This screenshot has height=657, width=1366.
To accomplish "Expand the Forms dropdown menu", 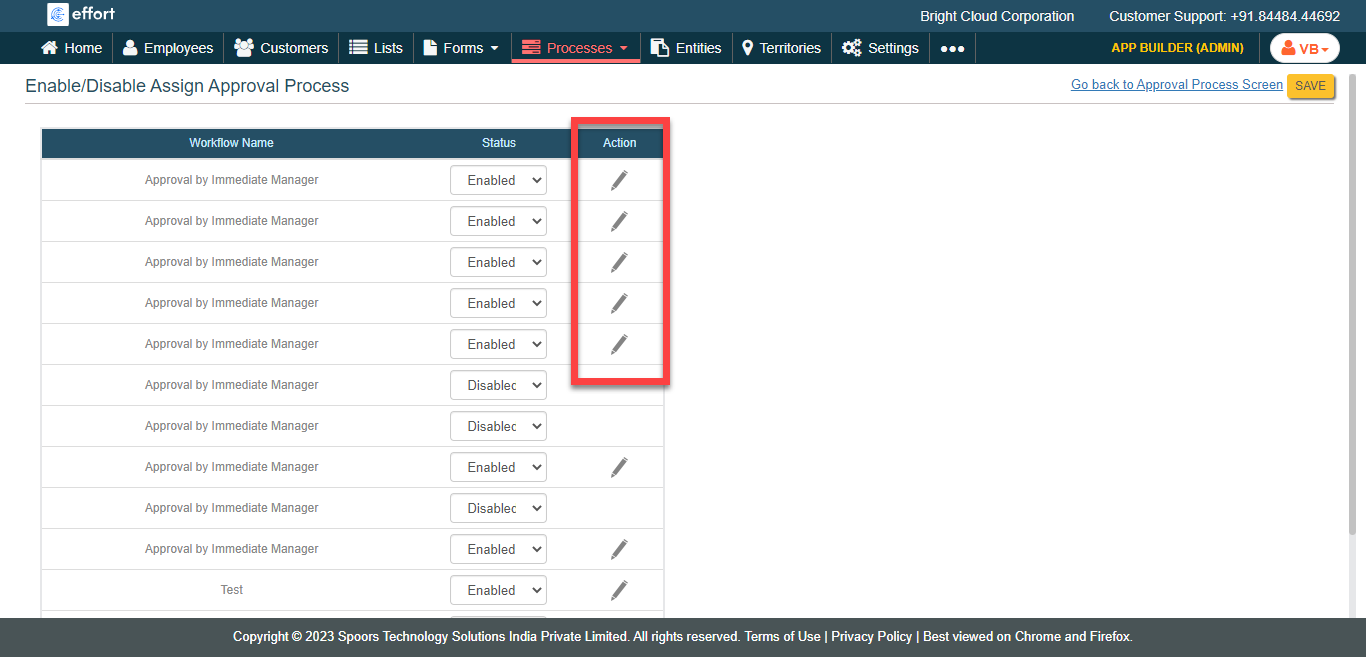I will pyautogui.click(x=461, y=48).
